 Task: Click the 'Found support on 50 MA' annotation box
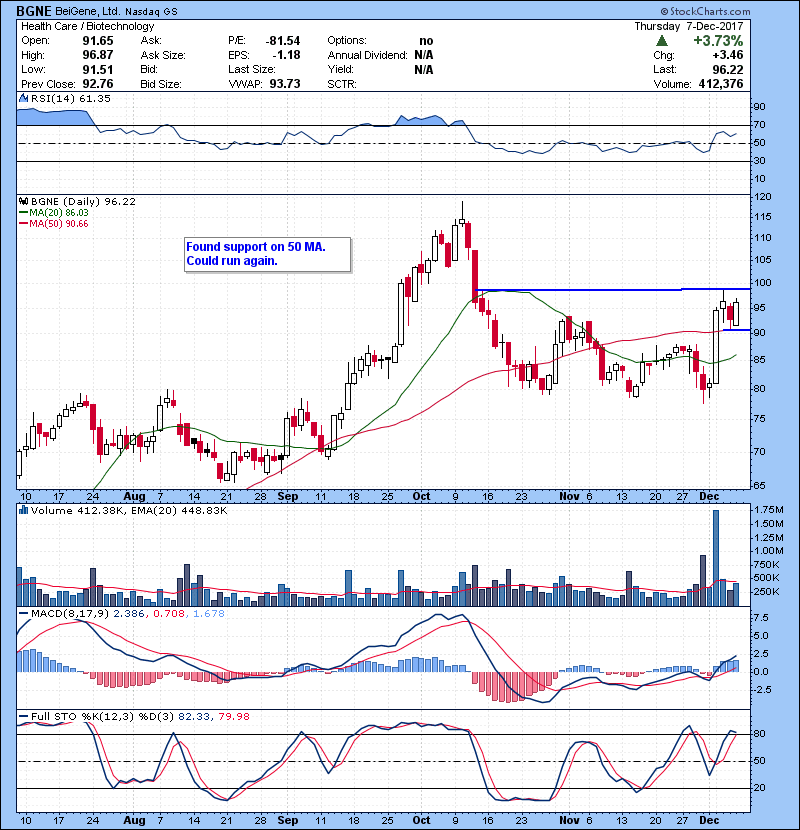(x=267, y=255)
